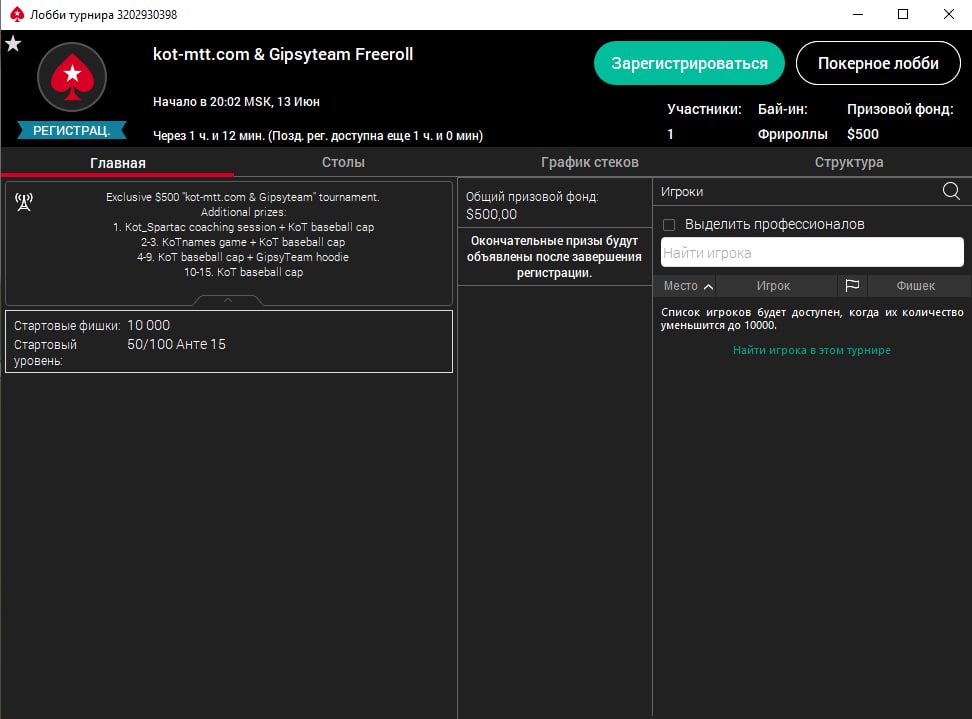Click the Игроки panel header
Viewport: 972px width, 719px height.
click(x=682, y=192)
